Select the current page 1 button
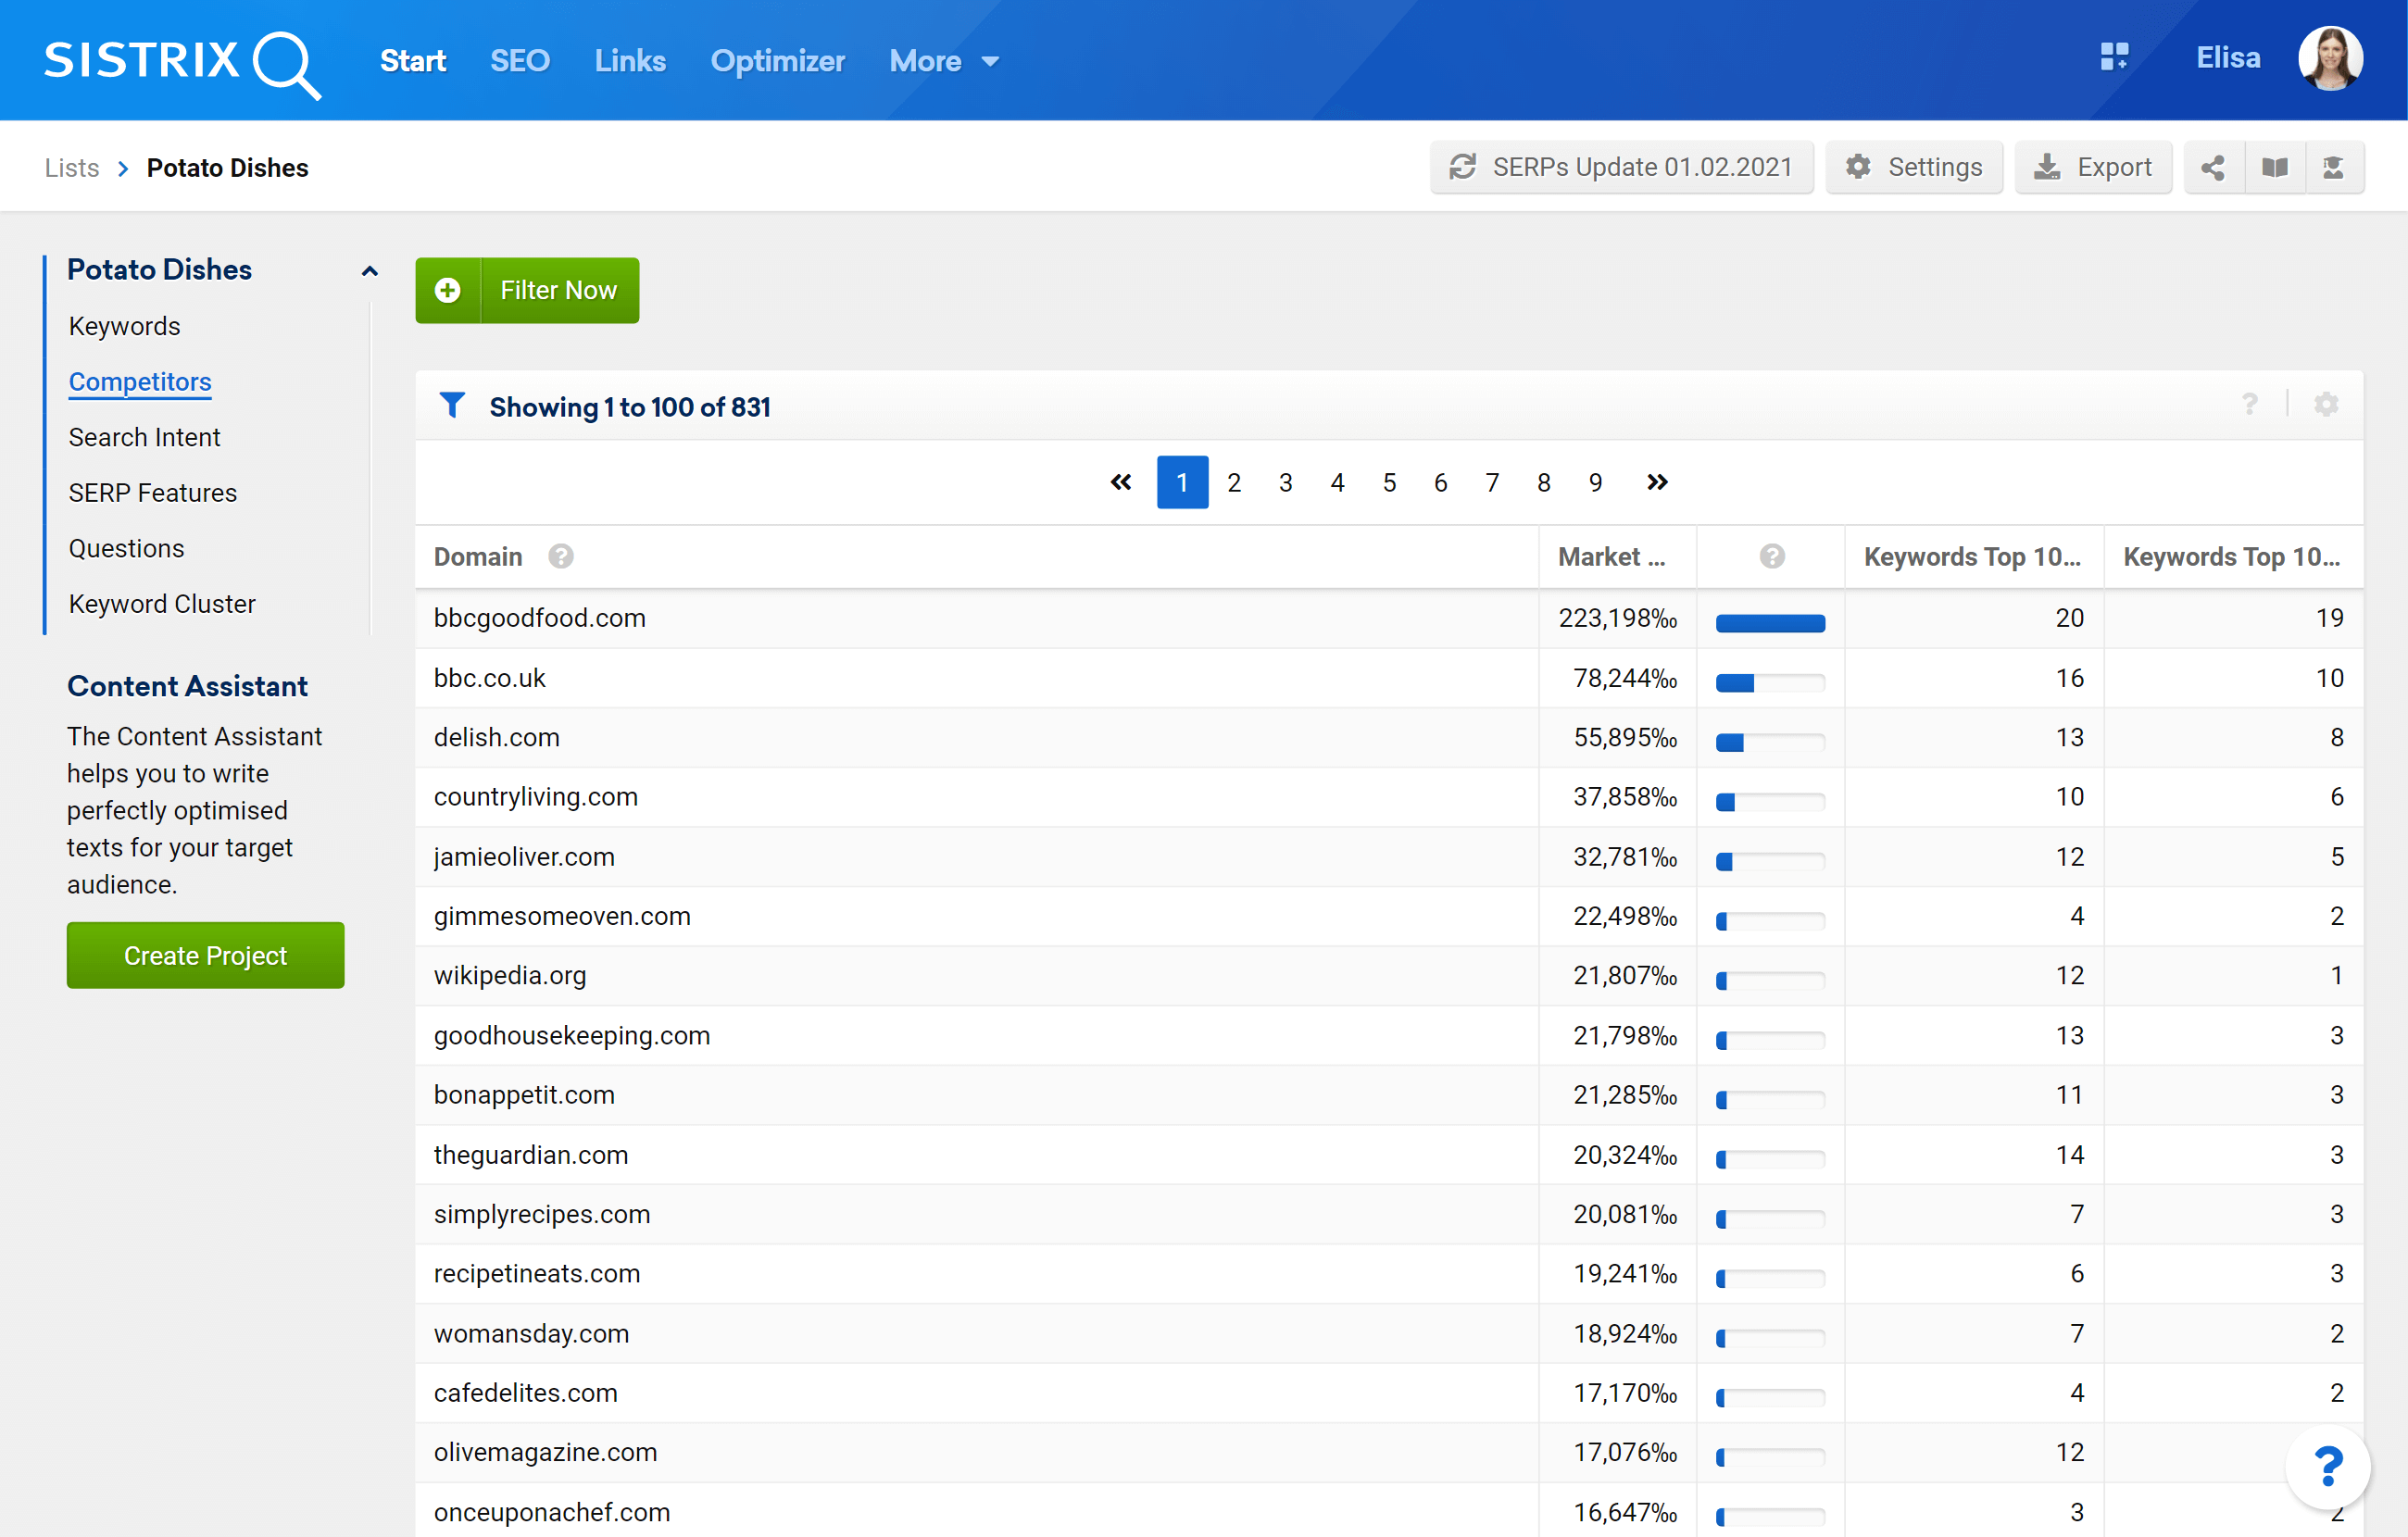This screenshot has width=2408, height=1537. point(1182,482)
